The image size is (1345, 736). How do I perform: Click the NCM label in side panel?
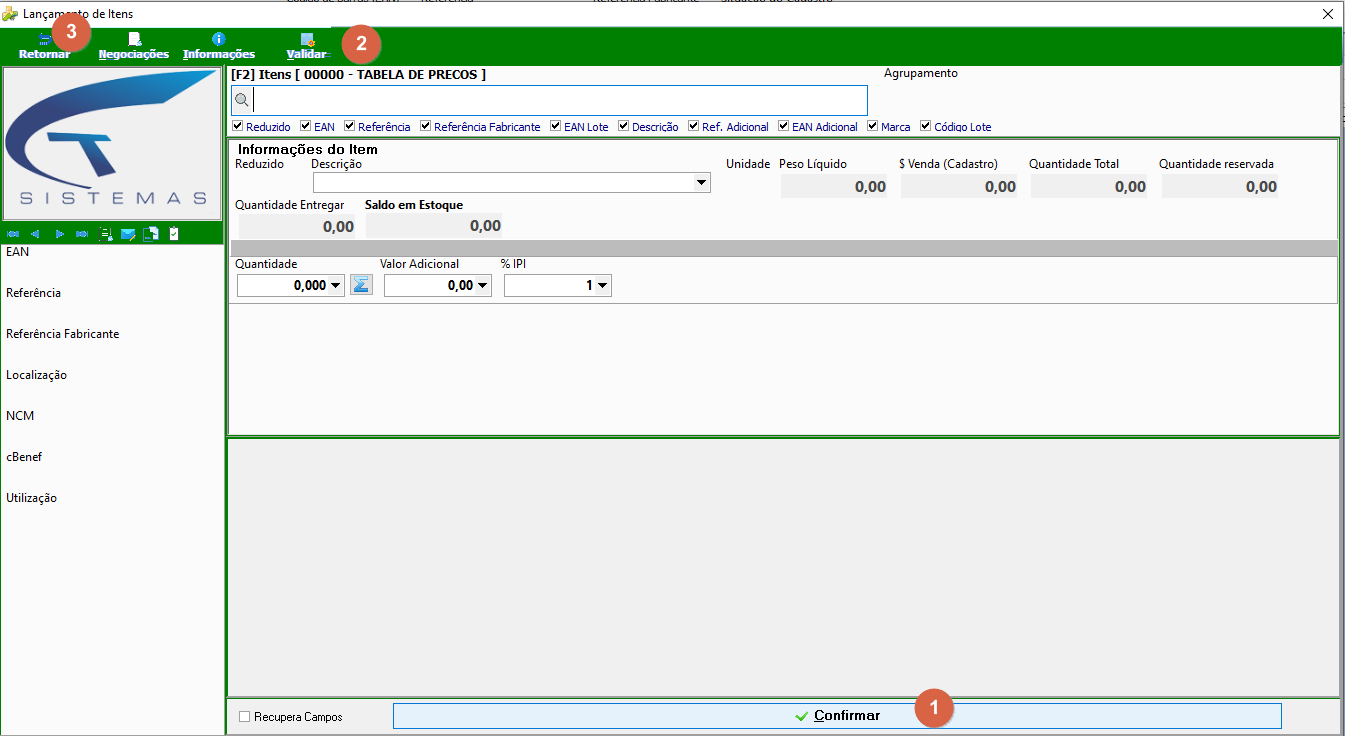pyautogui.click(x=20, y=416)
